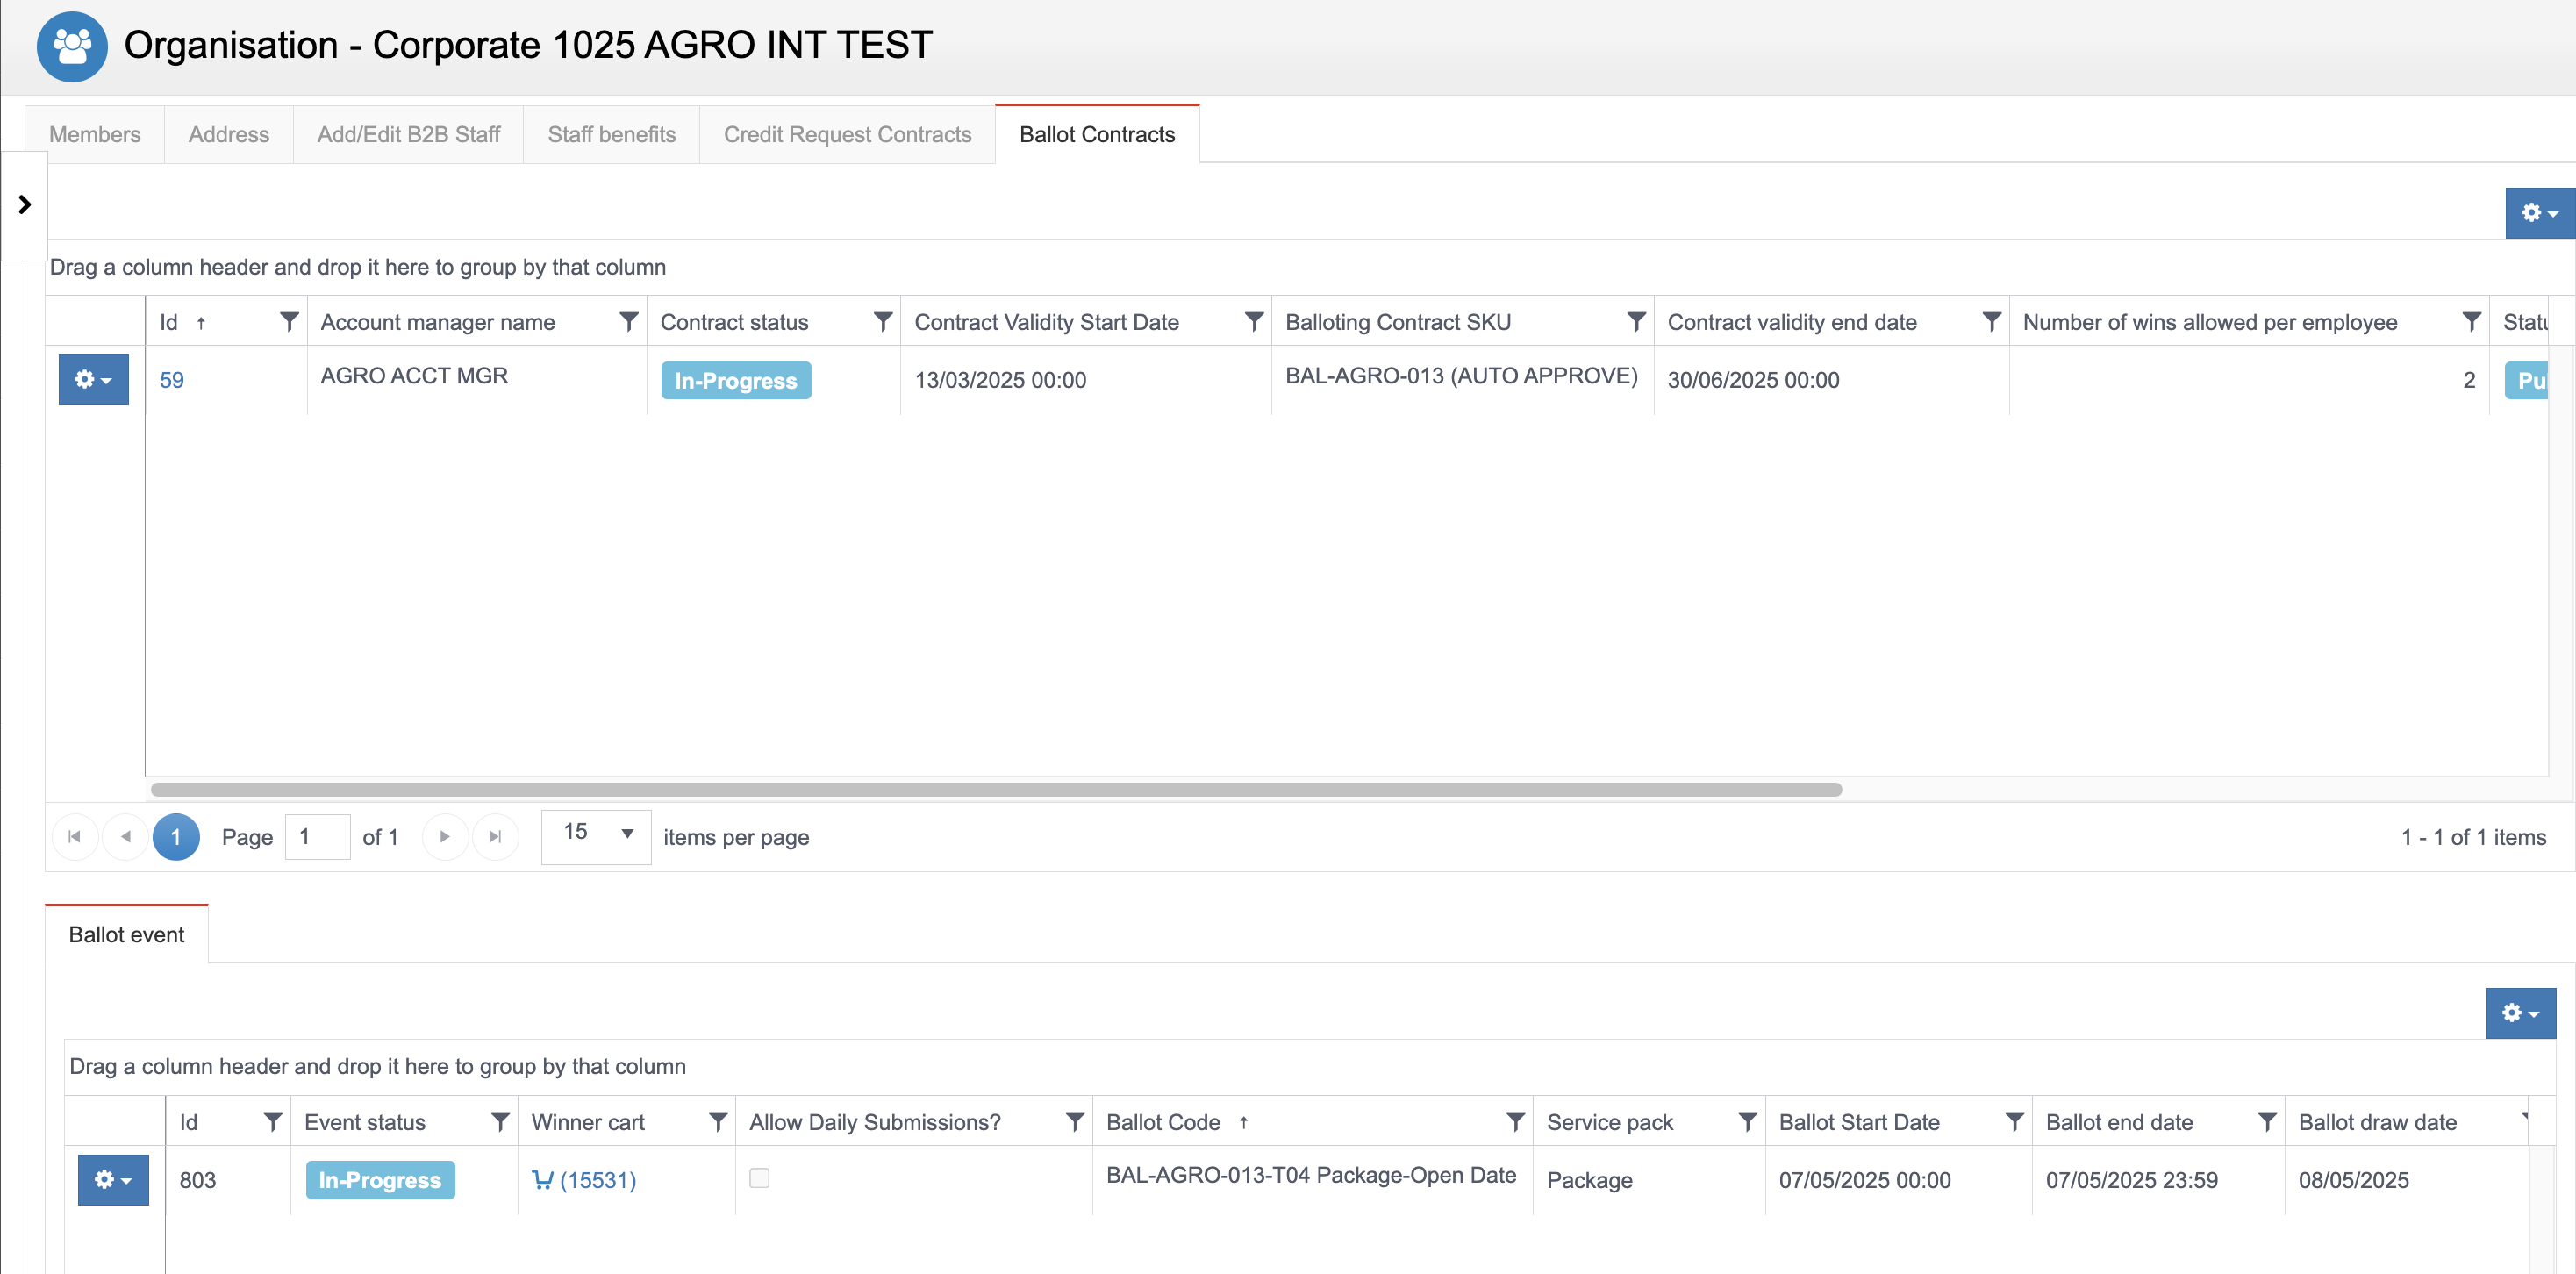Image resolution: width=2576 pixels, height=1274 pixels.
Task: Open filter for Service pack column
Action: (x=1747, y=1121)
